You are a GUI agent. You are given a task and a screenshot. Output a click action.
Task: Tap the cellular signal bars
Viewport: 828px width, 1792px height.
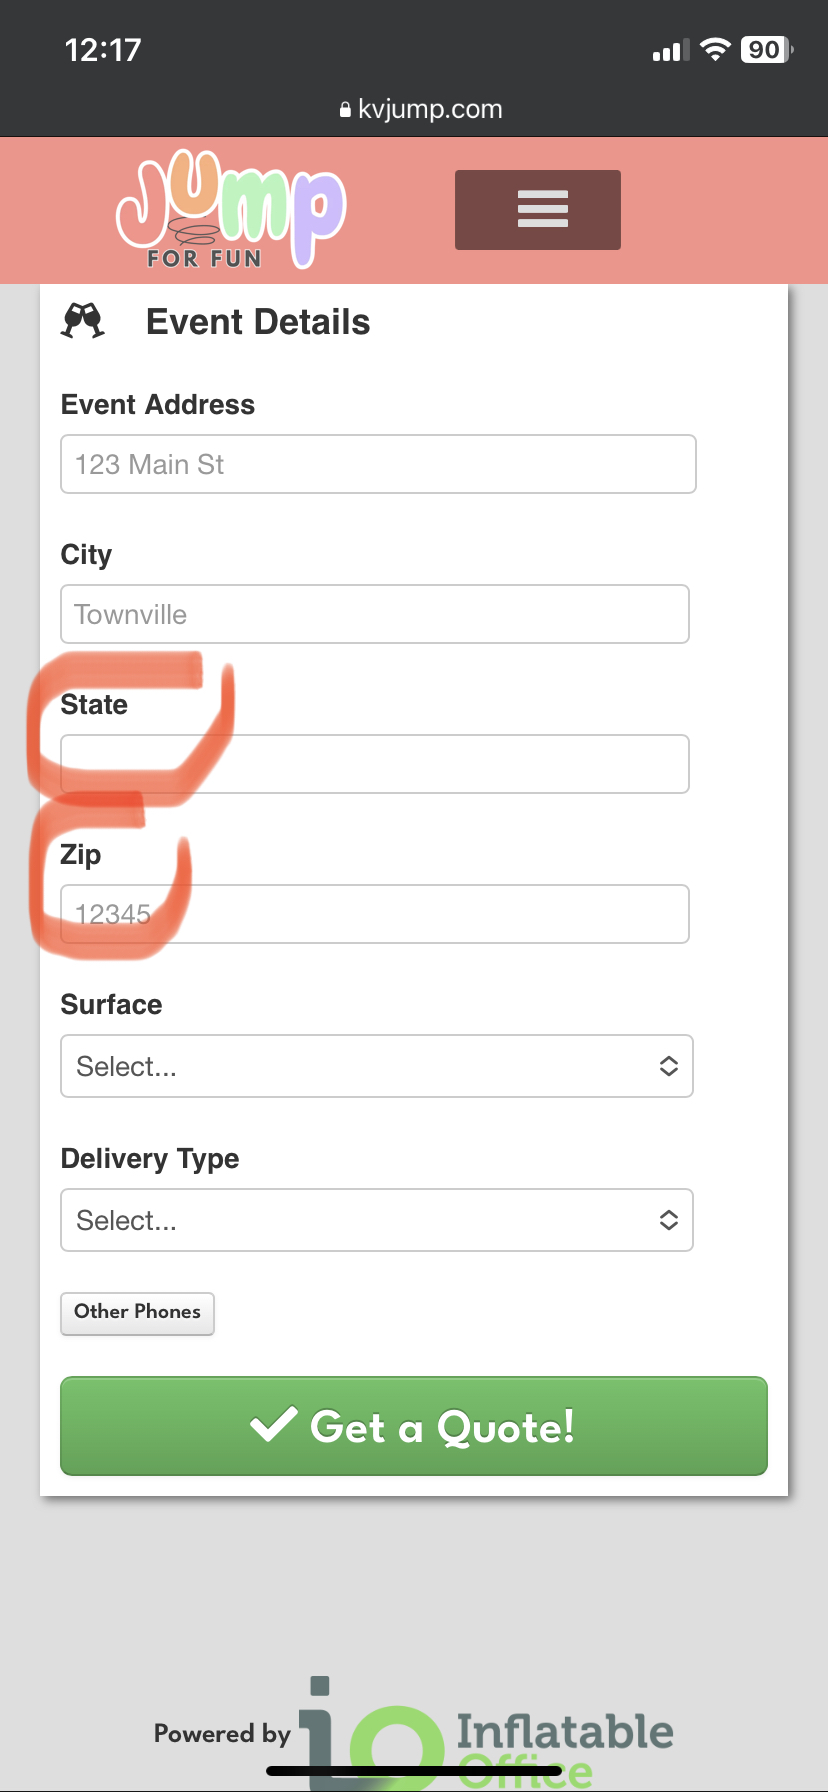[x=670, y=51]
